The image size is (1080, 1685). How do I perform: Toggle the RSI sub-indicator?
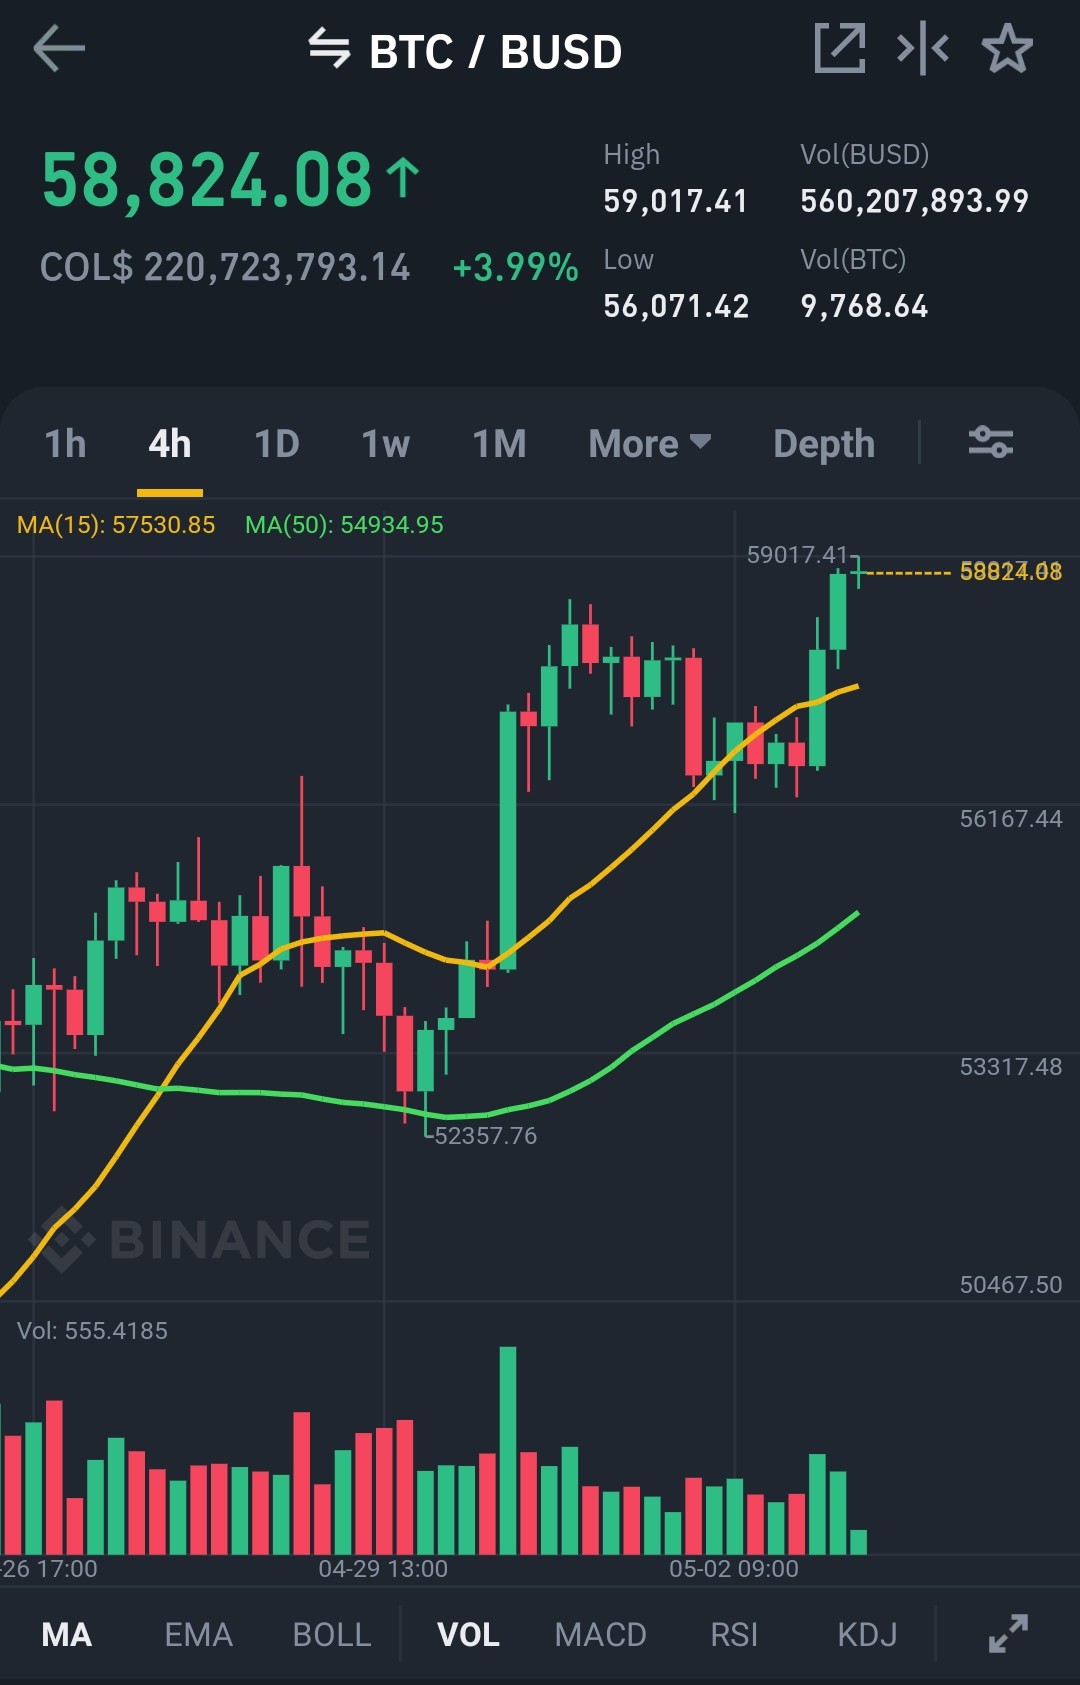(734, 1634)
